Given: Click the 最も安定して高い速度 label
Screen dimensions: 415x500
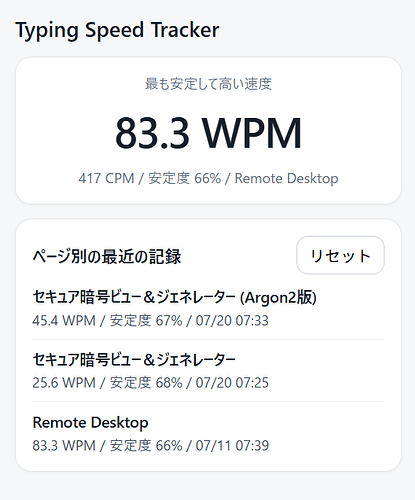Looking at the screenshot, I should [x=208, y=84].
